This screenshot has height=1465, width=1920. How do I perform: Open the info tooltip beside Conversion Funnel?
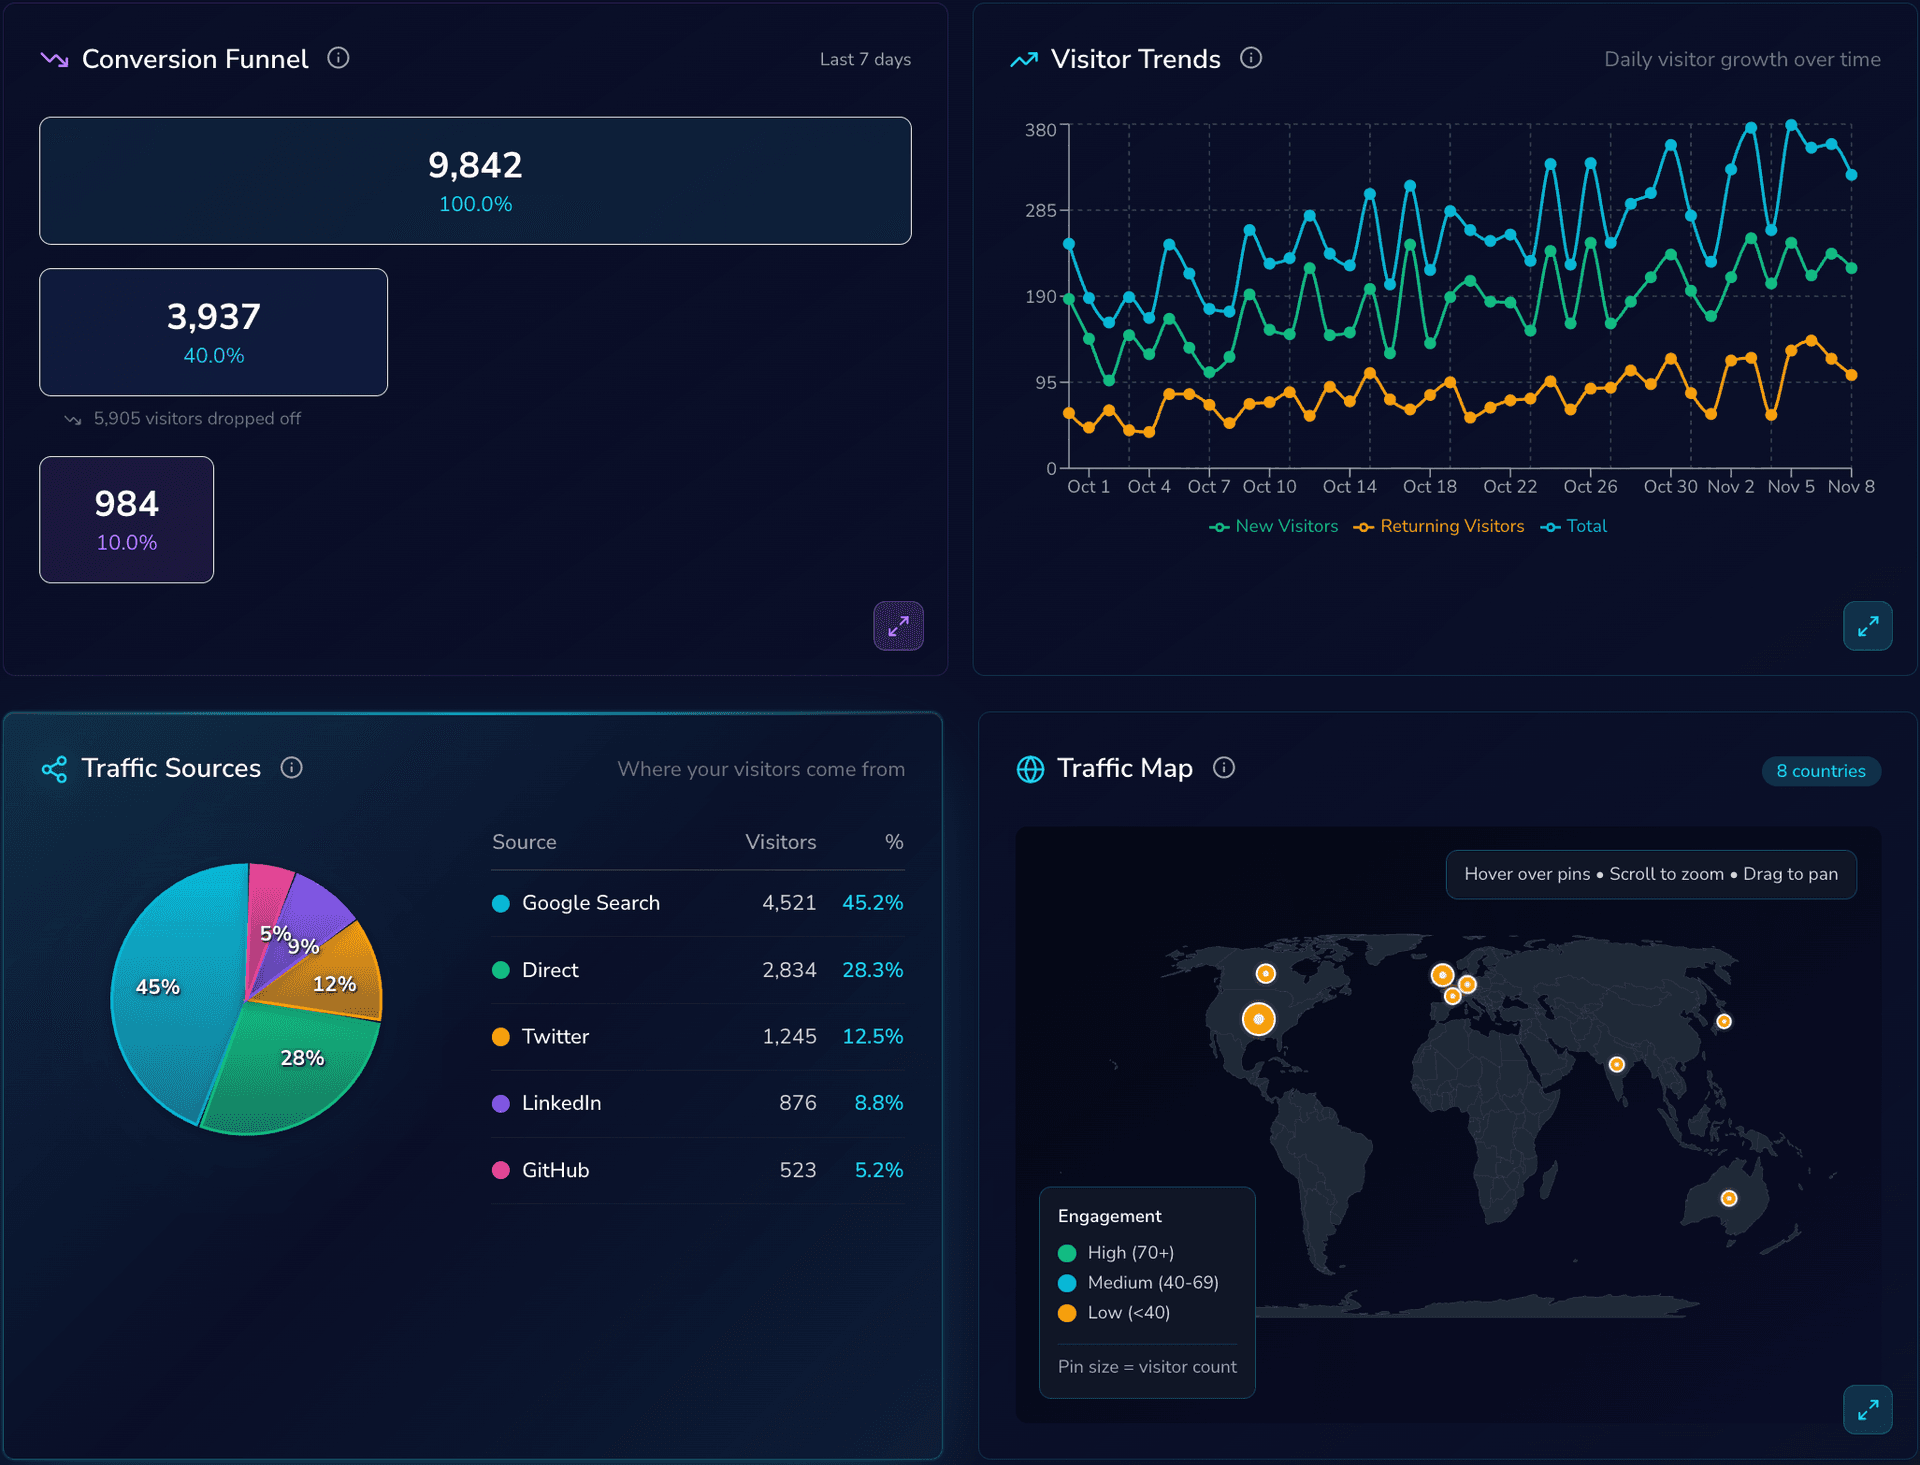tap(338, 59)
